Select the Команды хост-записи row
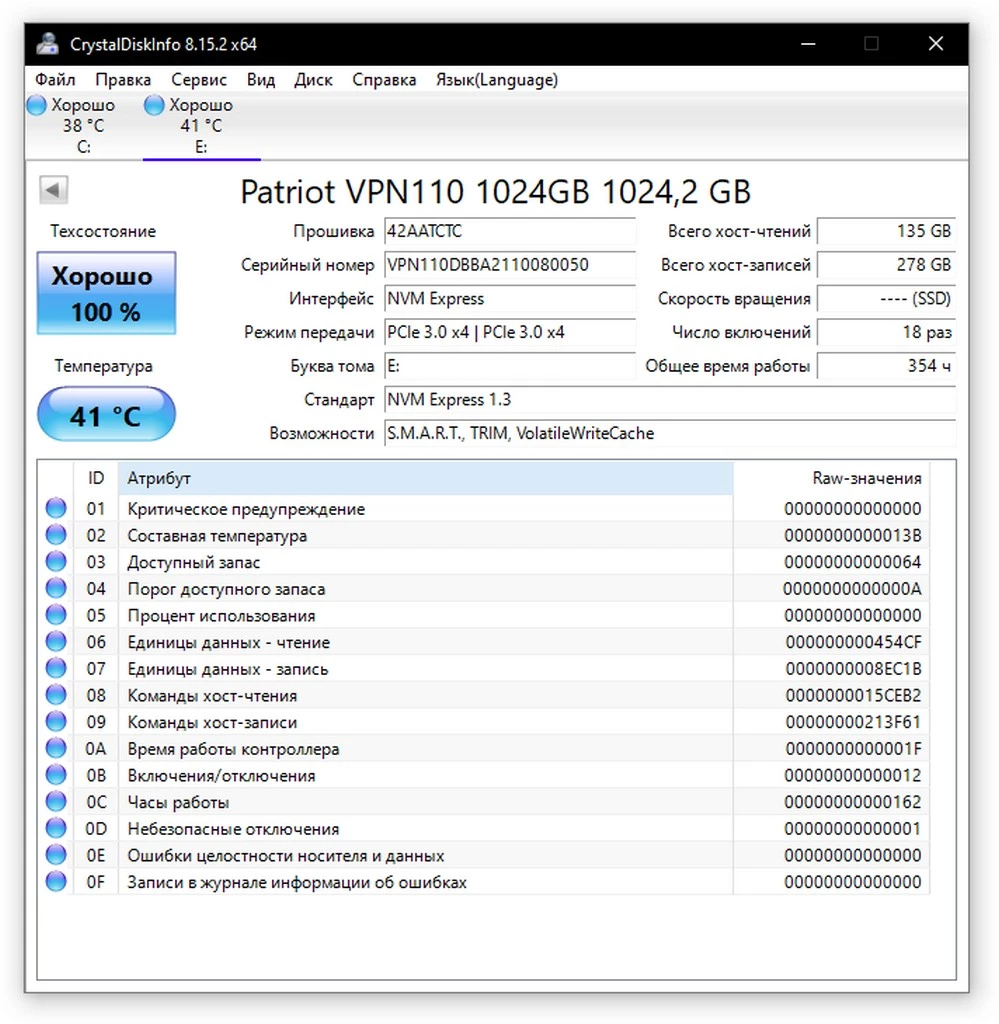The width and height of the screenshot is (999, 1024). [x=484, y=722]
